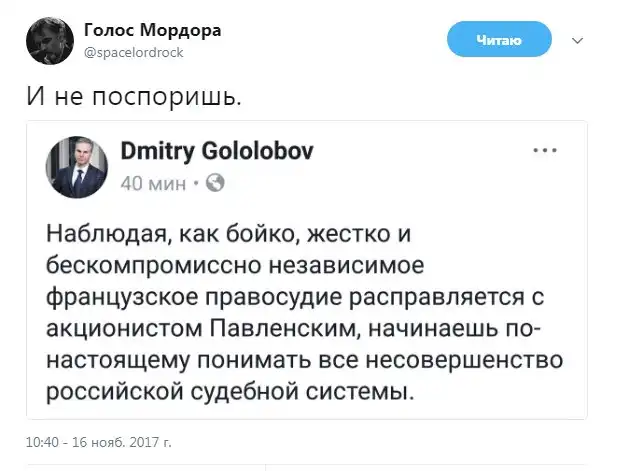
Task: Open the three-dots post menu
Action: coord(545,152)
